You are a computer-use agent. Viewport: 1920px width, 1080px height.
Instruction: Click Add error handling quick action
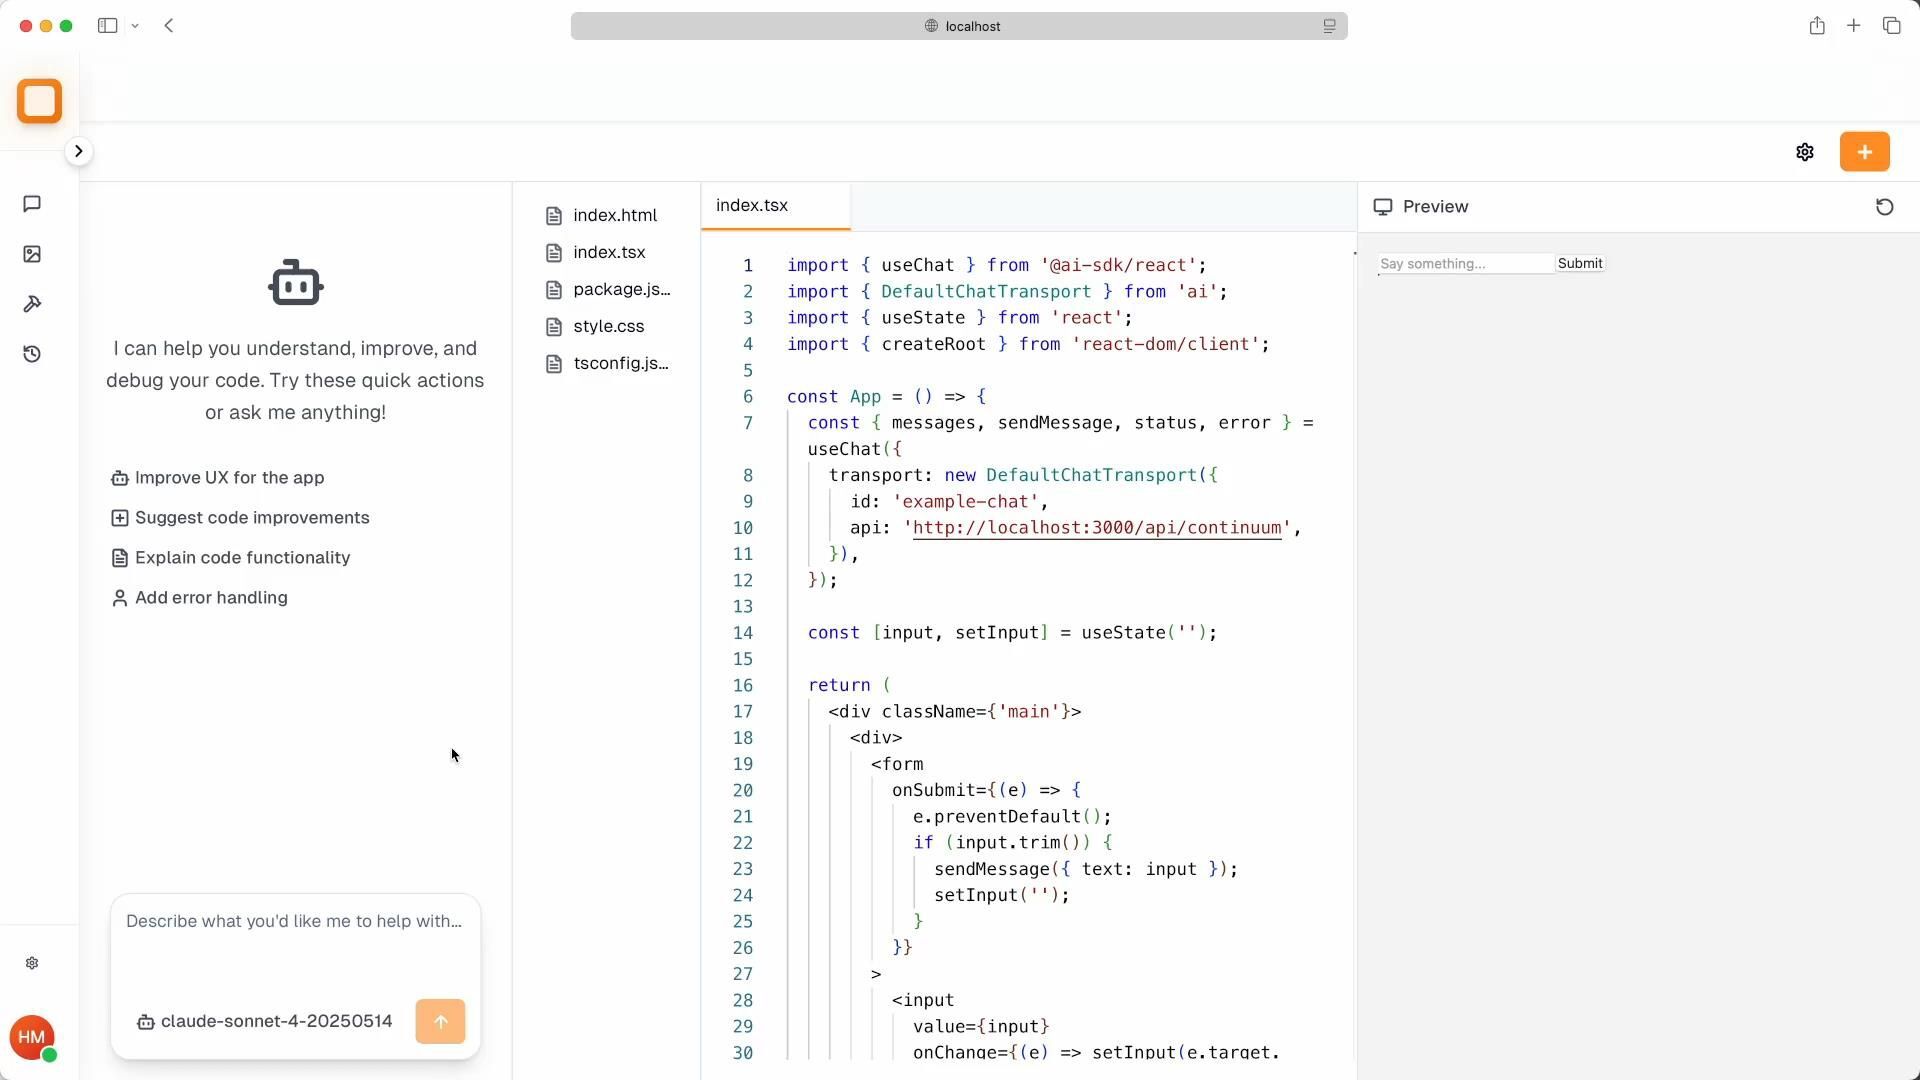coord(210,598)
